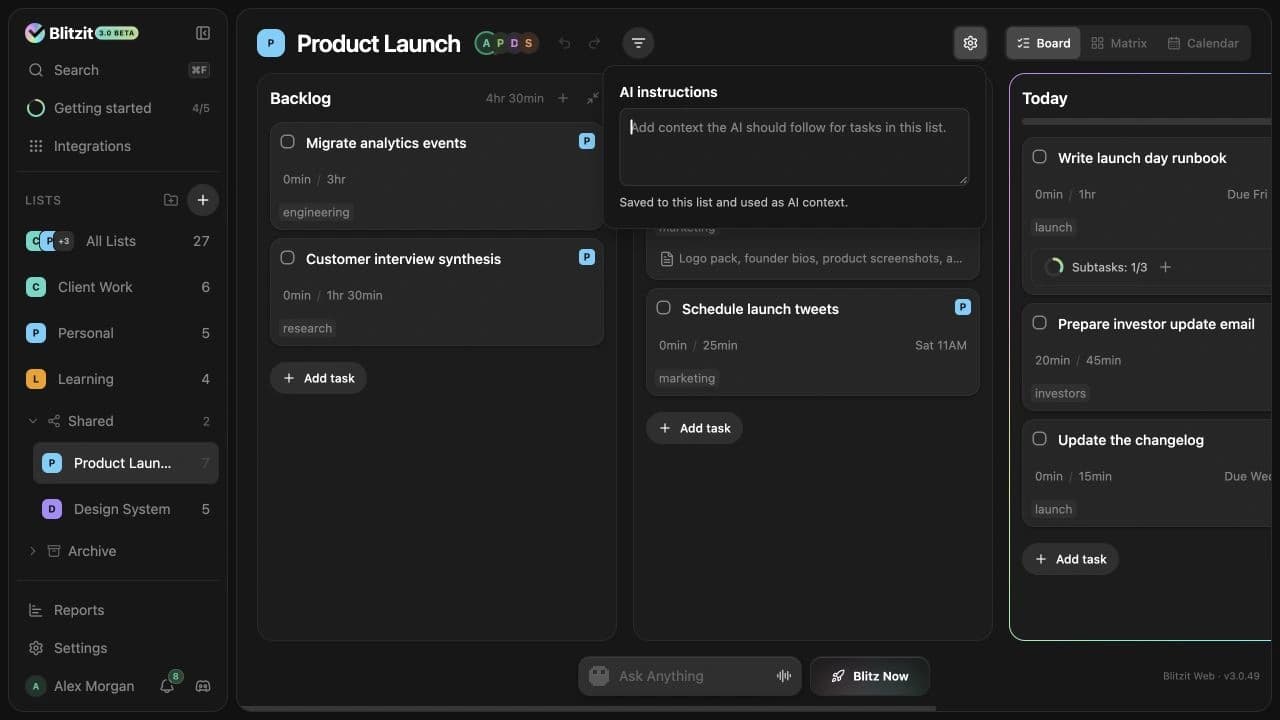1280x720 pixels.
Task: Click the Blitz Now button
Action: pos(870,676)
